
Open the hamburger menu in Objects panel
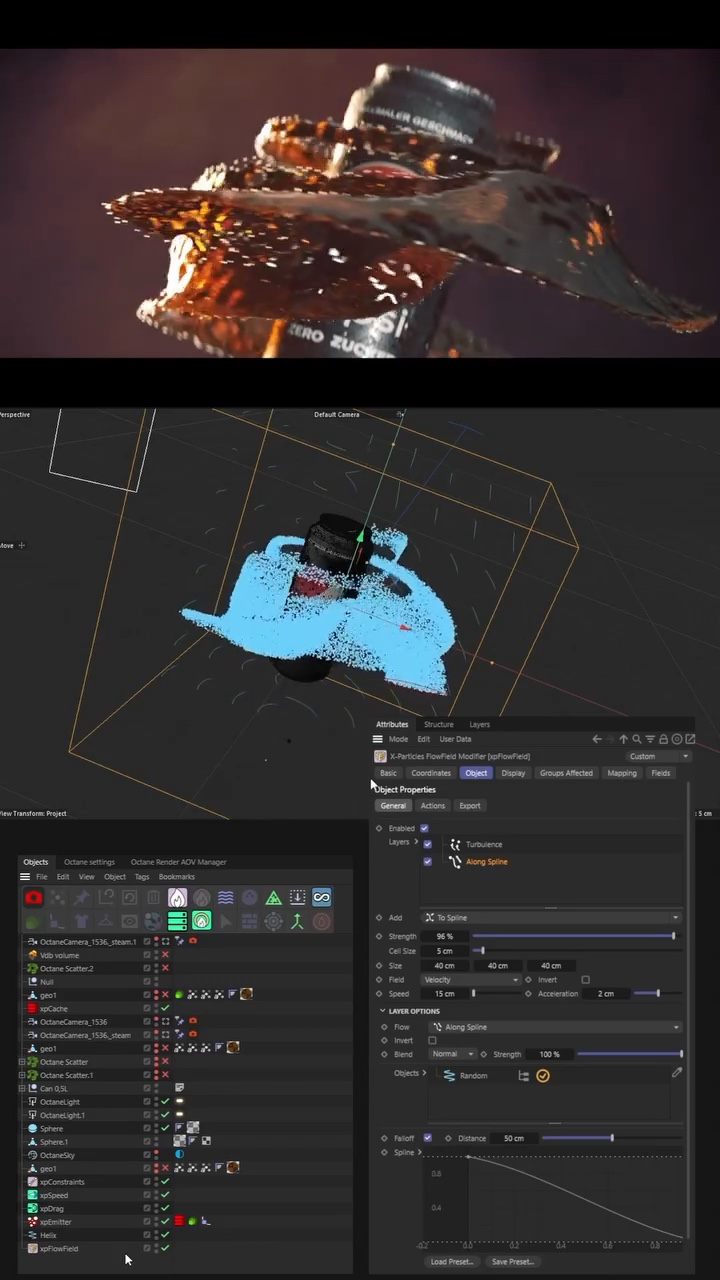(25, 877)
